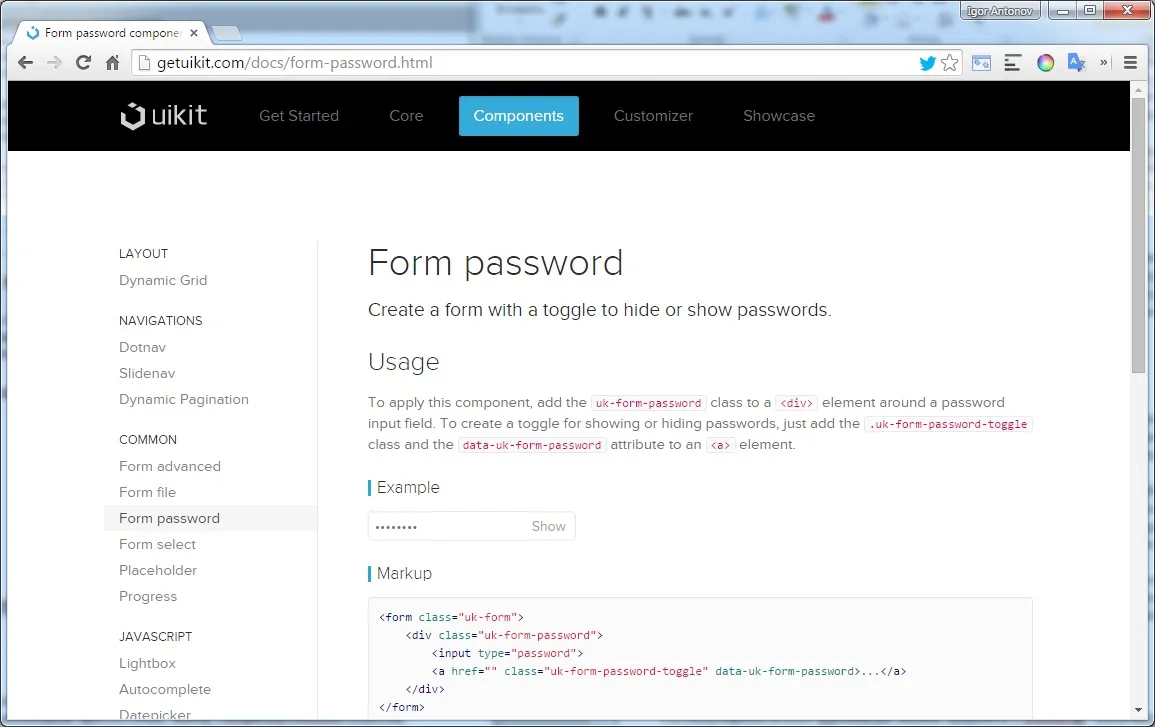Viewport: 1155px width, 727px height.
Task: Go back using the browser back arrow
Action: pos(25,63)
